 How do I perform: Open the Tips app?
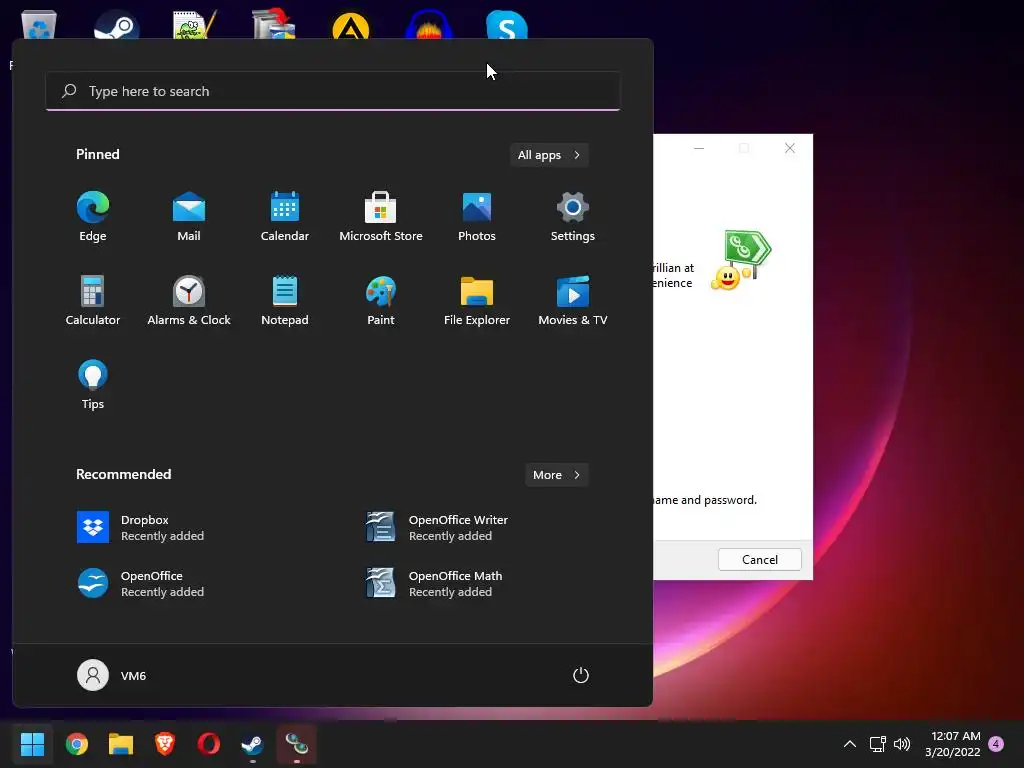click(x=93, y=385)
